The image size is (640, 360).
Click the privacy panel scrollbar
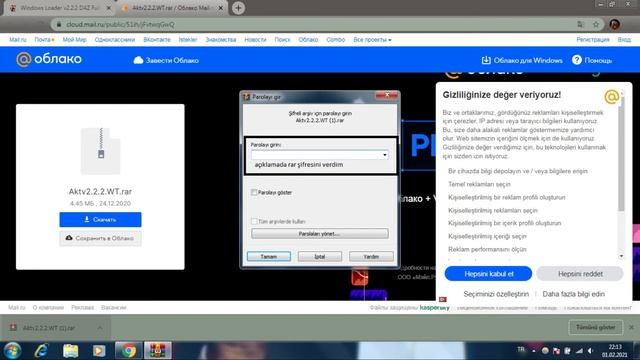click(621, 153)
